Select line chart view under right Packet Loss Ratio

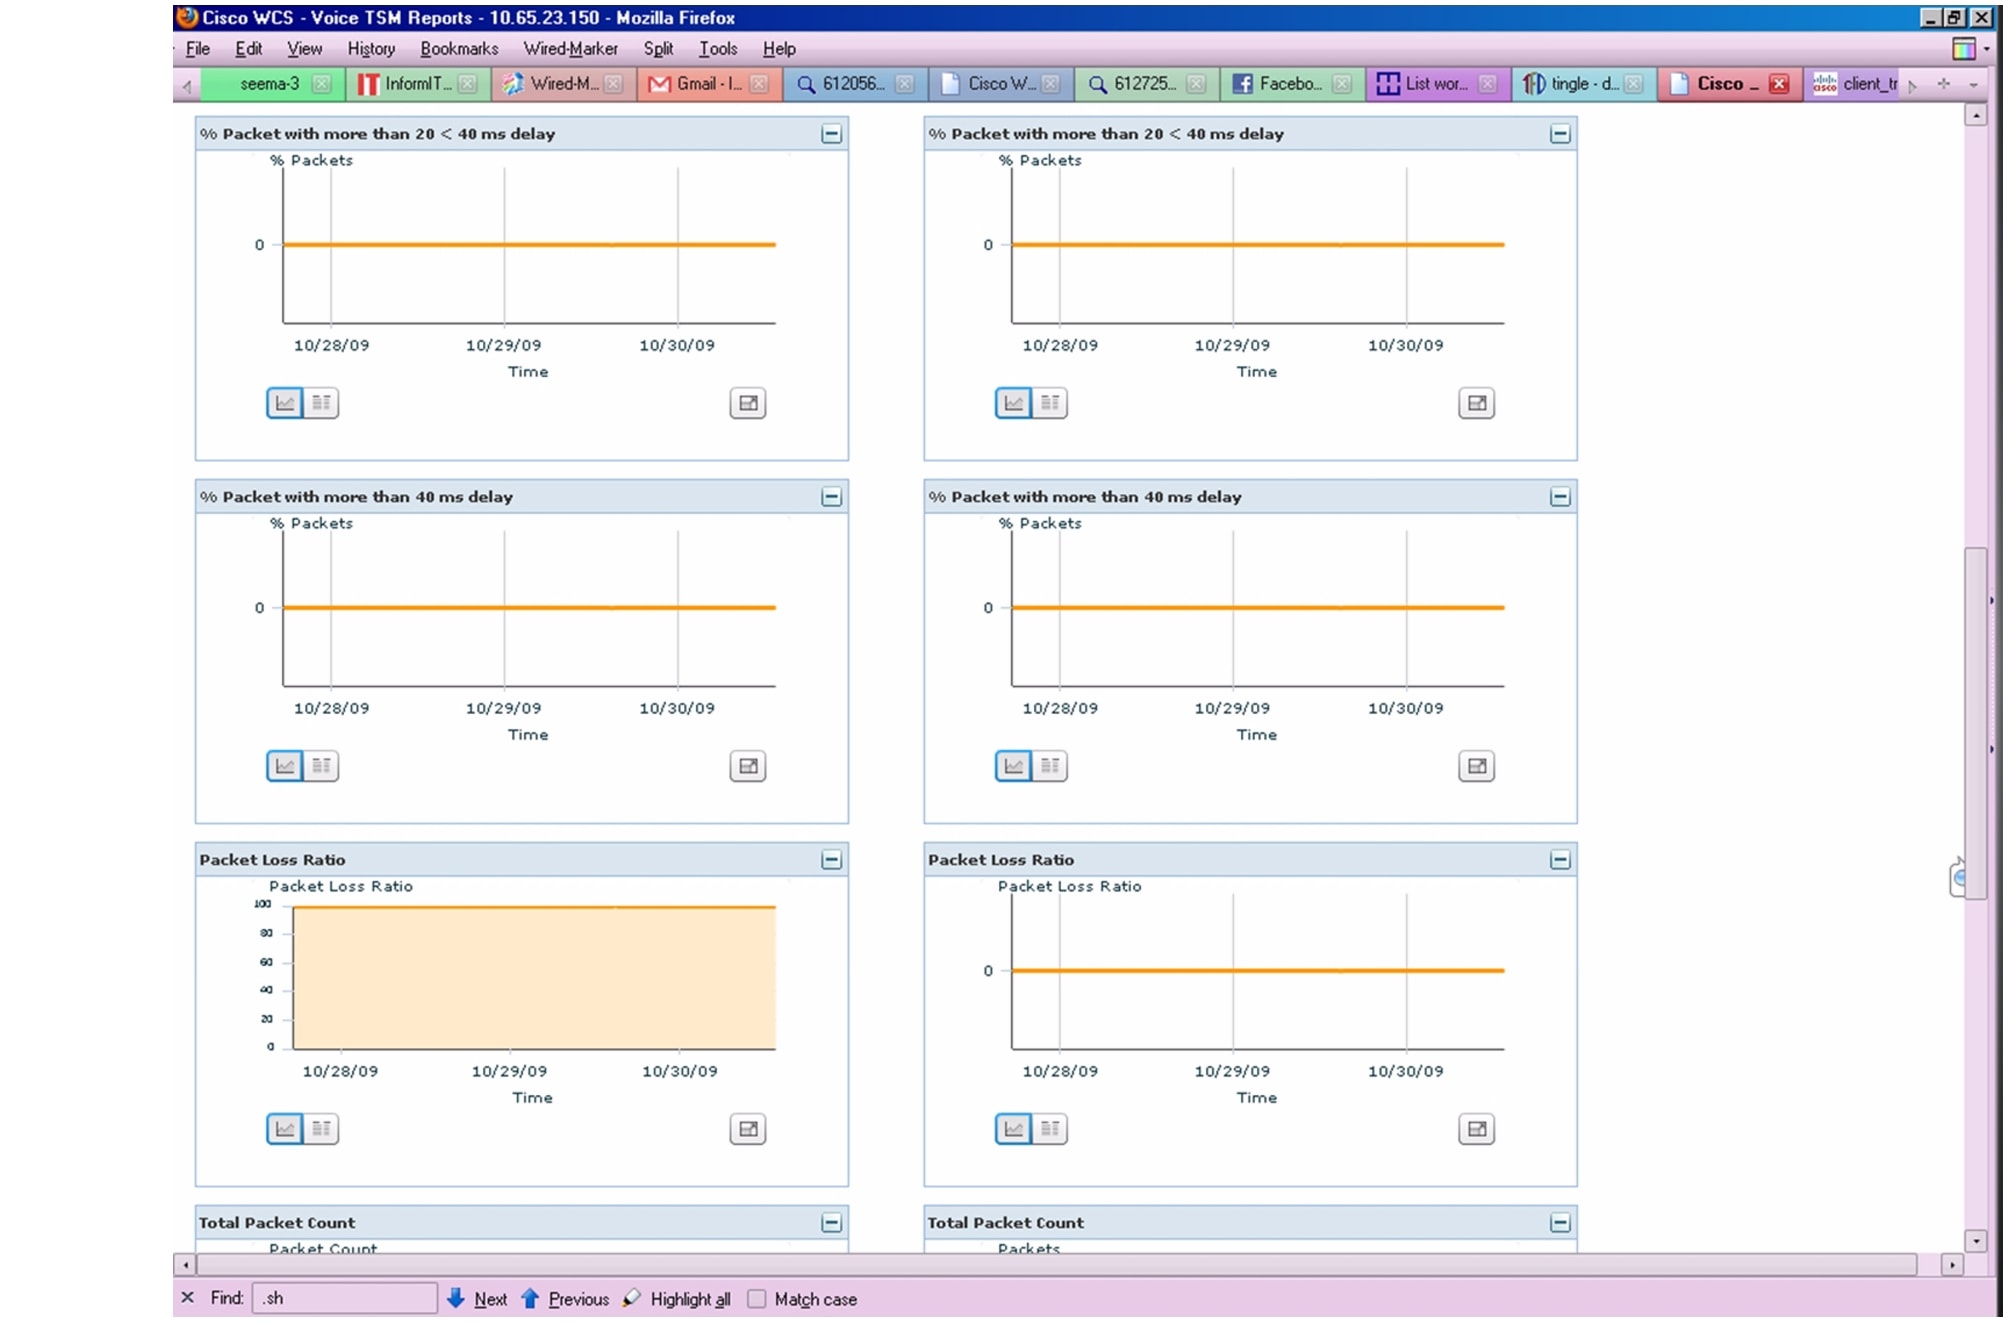click(1013, 1128)
